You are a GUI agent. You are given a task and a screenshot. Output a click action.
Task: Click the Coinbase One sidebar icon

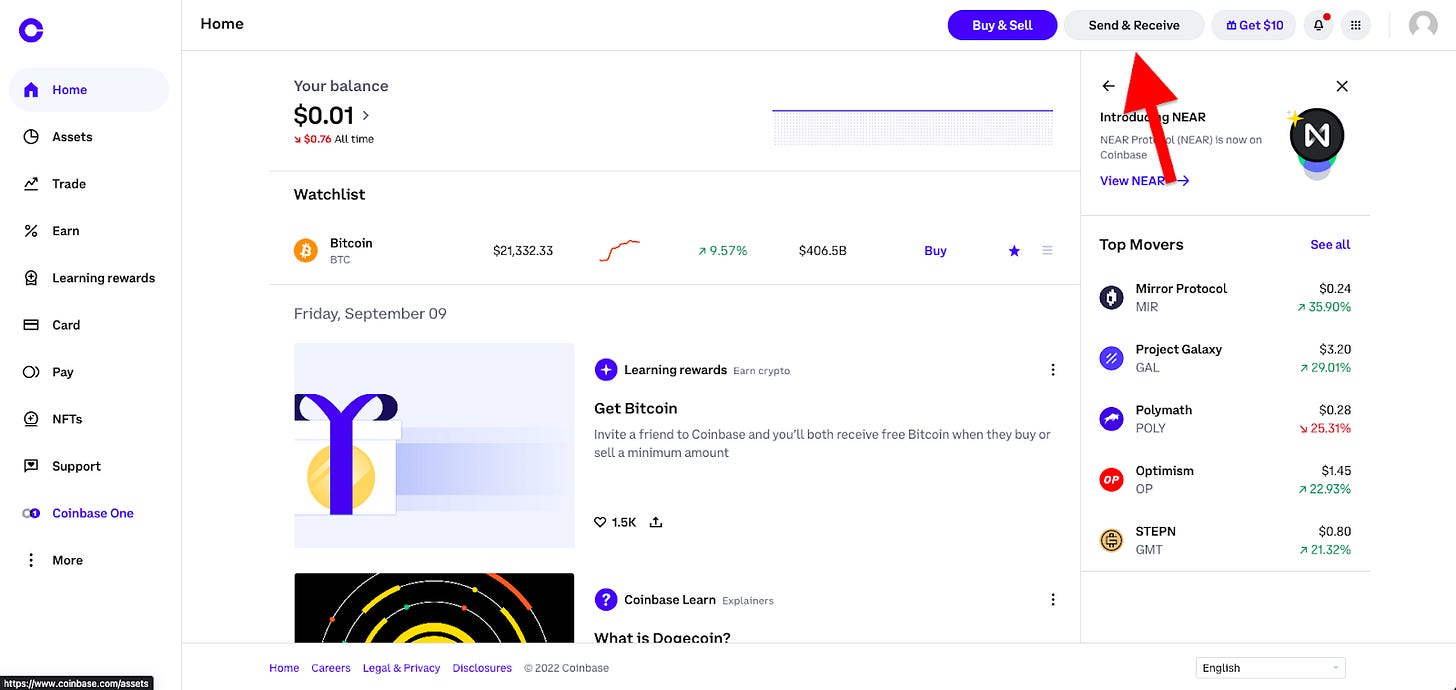(31, 513)
